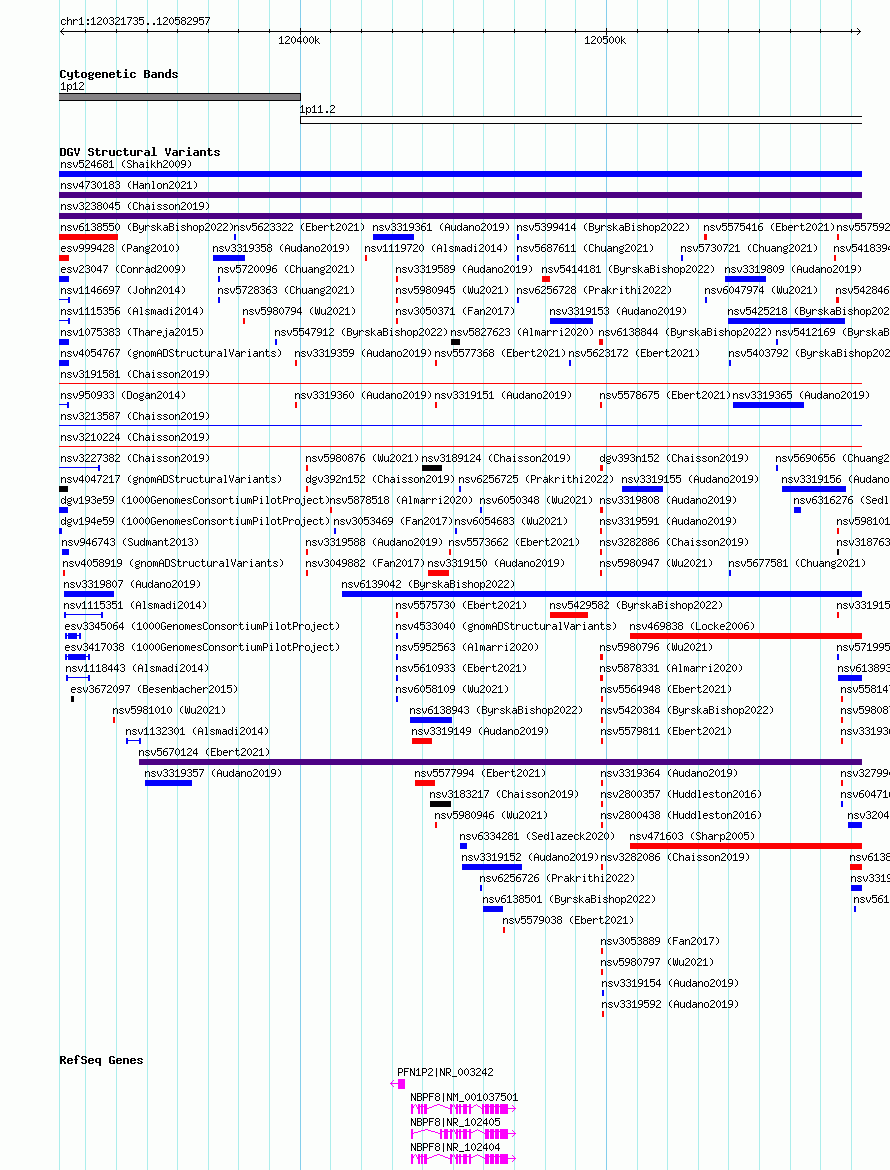The width and height of the screenshot is (890, 1170).
Task: Click the dgv194e59 (1000GenomesConsortiumPilotProject) label
Action: click(193, 521)
